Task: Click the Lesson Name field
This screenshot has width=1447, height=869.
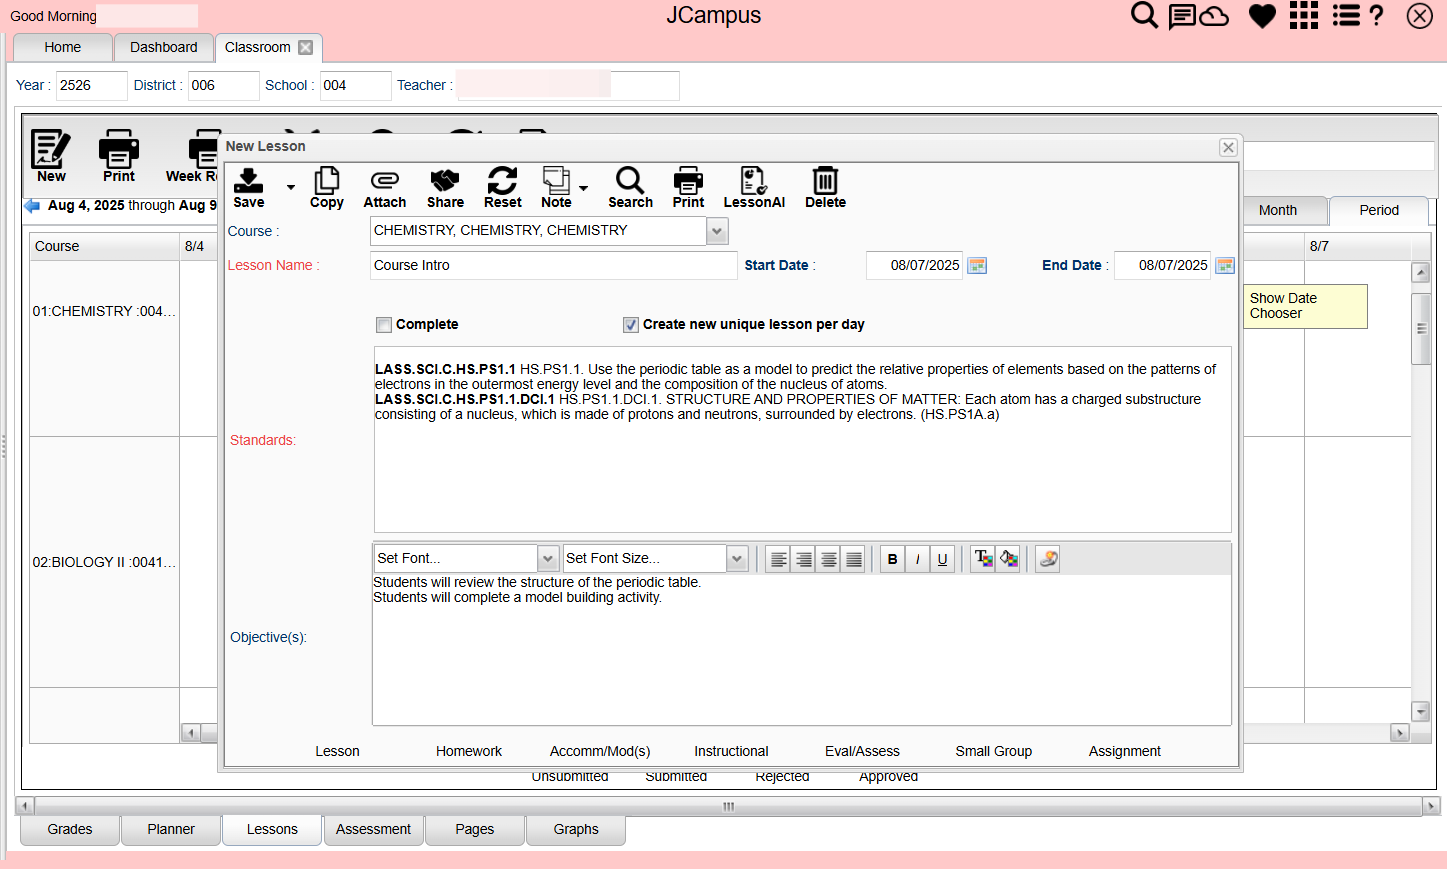Action: point(553,265)
